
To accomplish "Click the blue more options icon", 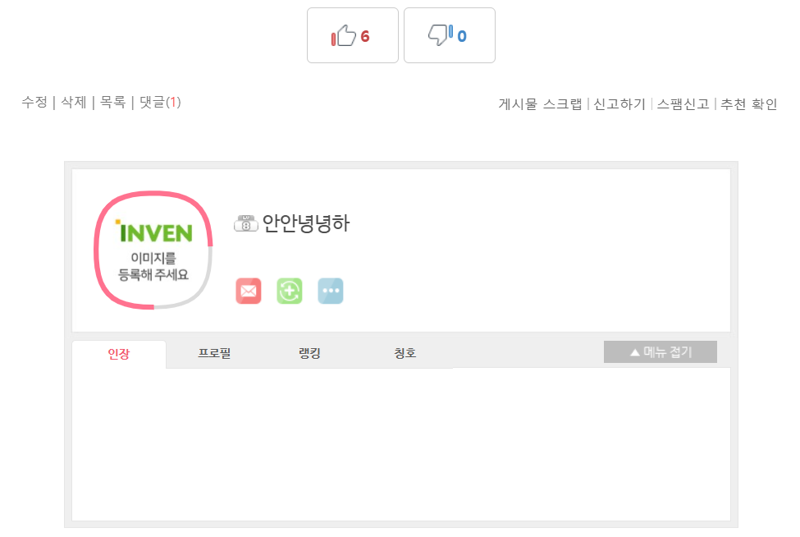I will (x=331, y=291).
